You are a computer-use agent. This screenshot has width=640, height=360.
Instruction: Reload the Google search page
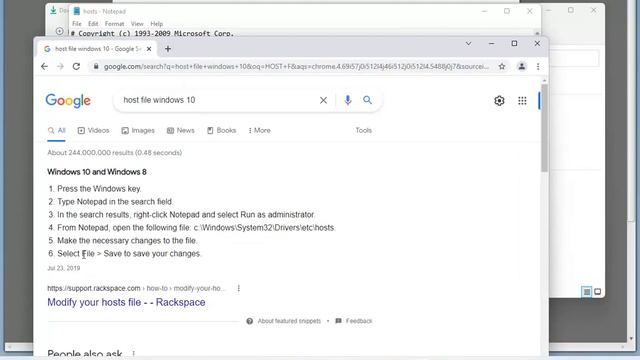(76, 67)
